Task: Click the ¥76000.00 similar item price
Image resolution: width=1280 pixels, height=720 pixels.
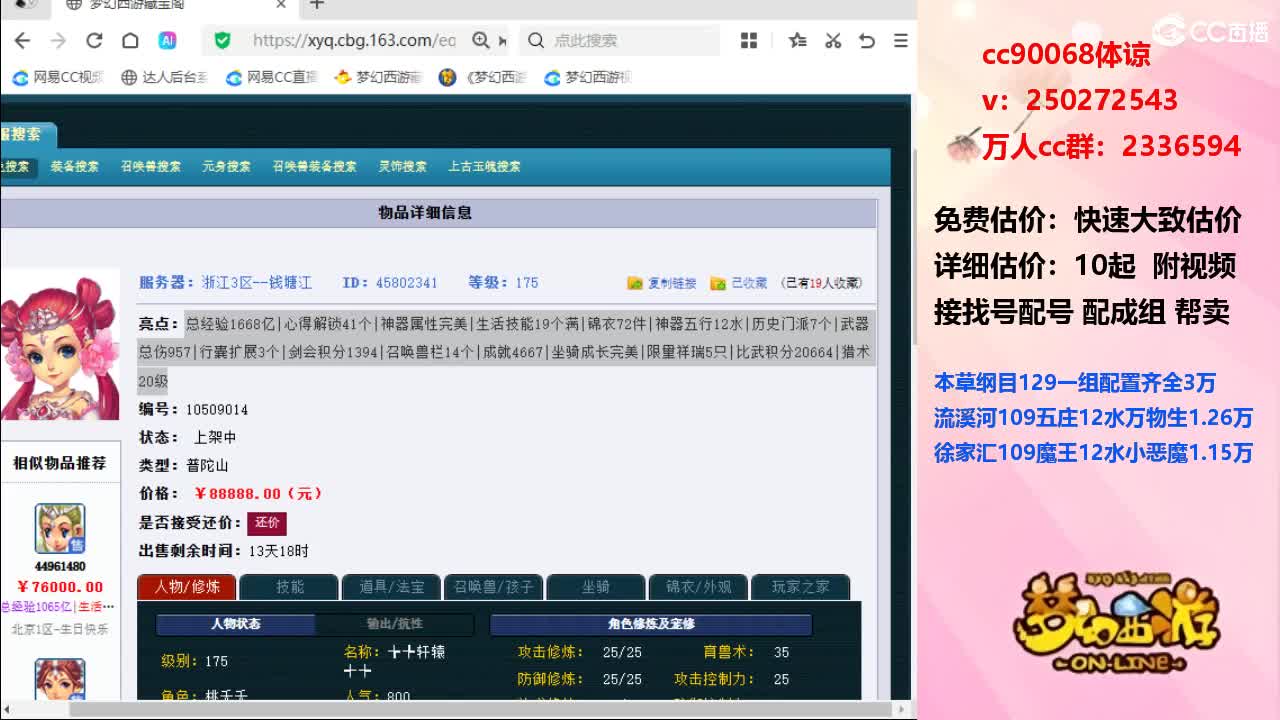Action: [60, 587]
